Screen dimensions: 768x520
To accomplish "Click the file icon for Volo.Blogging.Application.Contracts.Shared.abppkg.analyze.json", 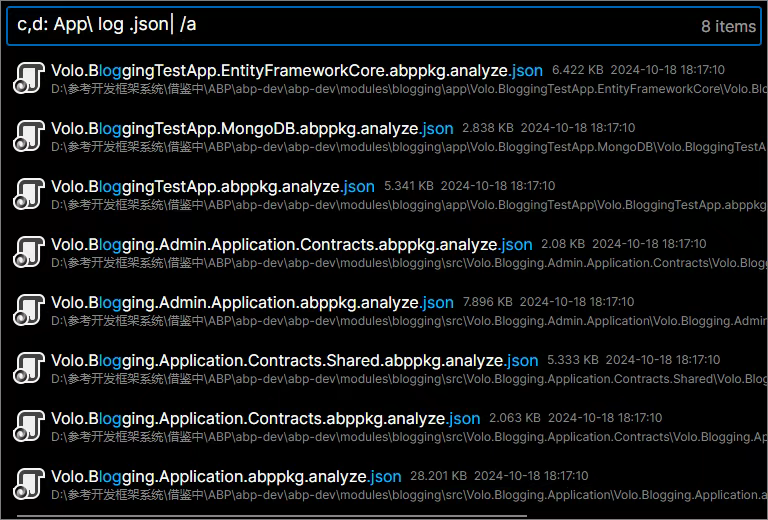I will click(x=28, y=368).
